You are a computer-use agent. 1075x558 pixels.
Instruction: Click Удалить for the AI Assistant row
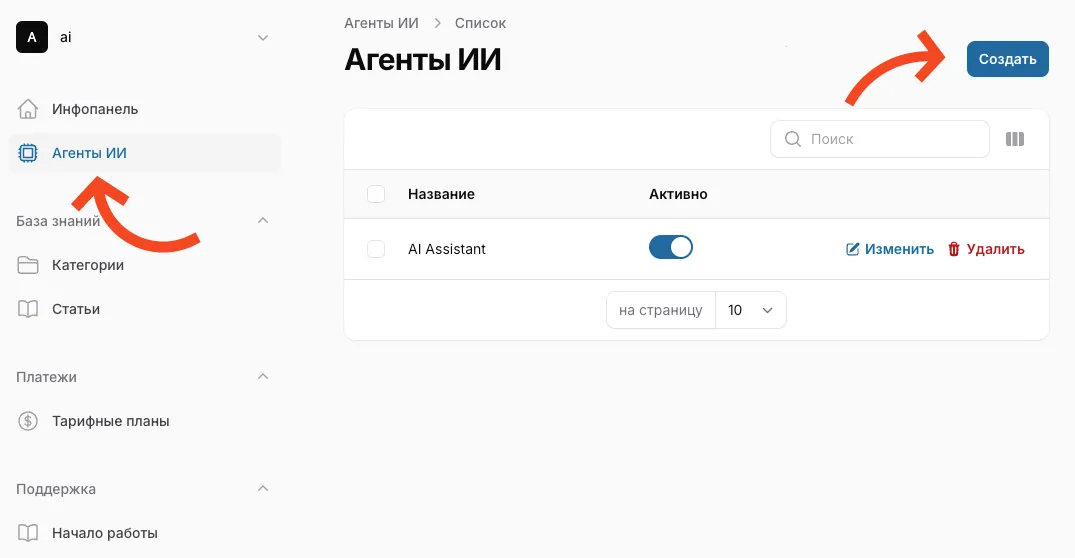[x=986, y=249]
